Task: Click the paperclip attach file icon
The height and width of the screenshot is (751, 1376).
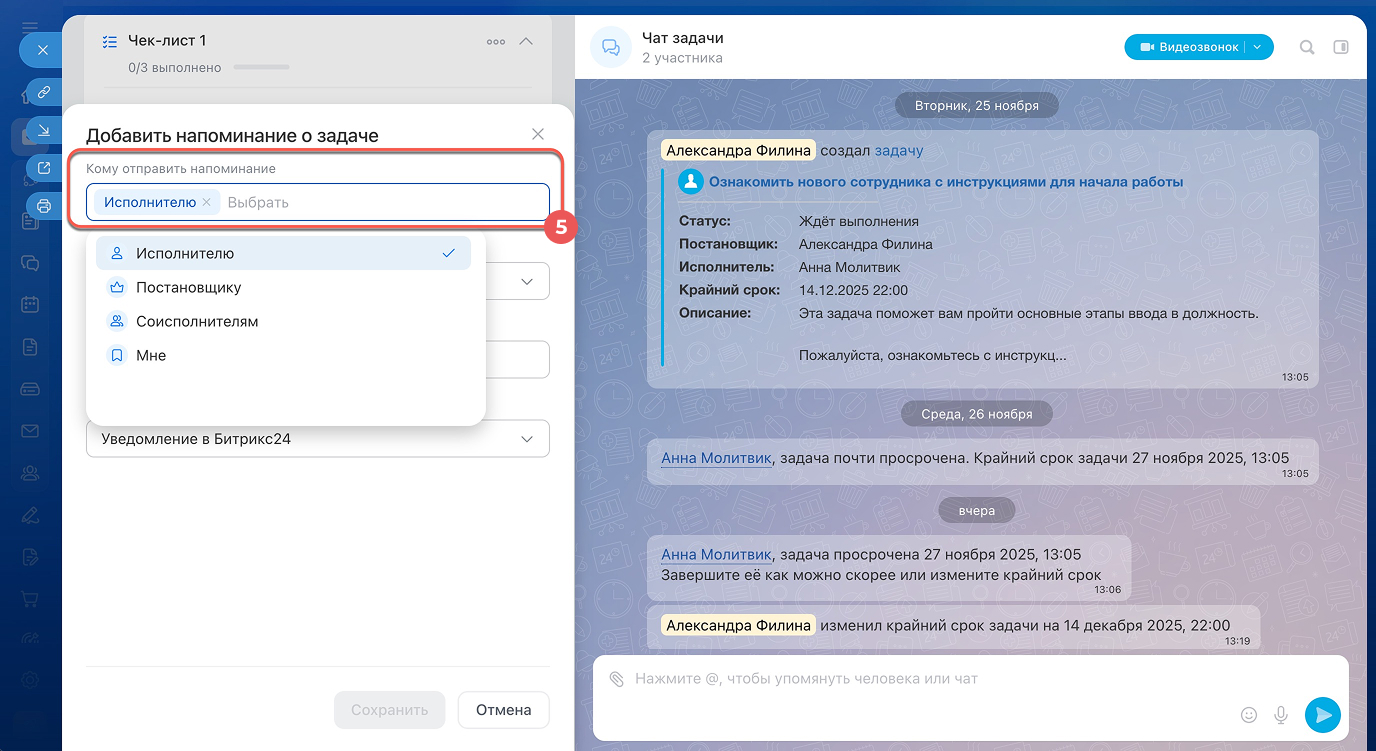Action: pyautogui.click(x=617, y=679)
